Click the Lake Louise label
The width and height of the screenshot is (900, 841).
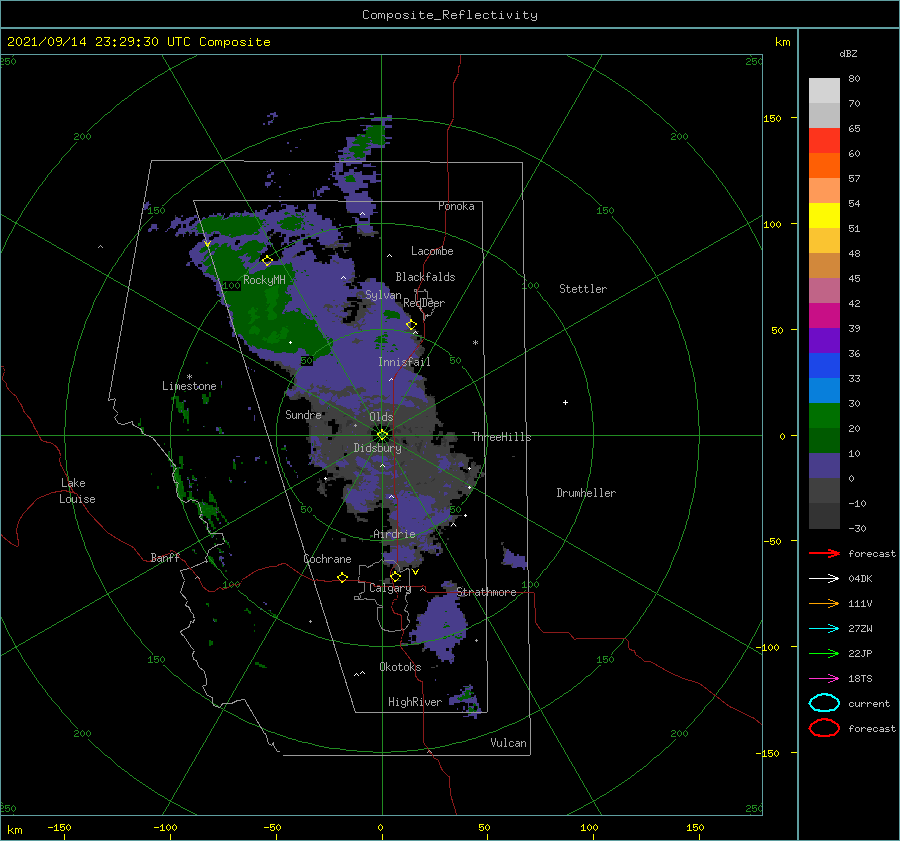point(78,491)
